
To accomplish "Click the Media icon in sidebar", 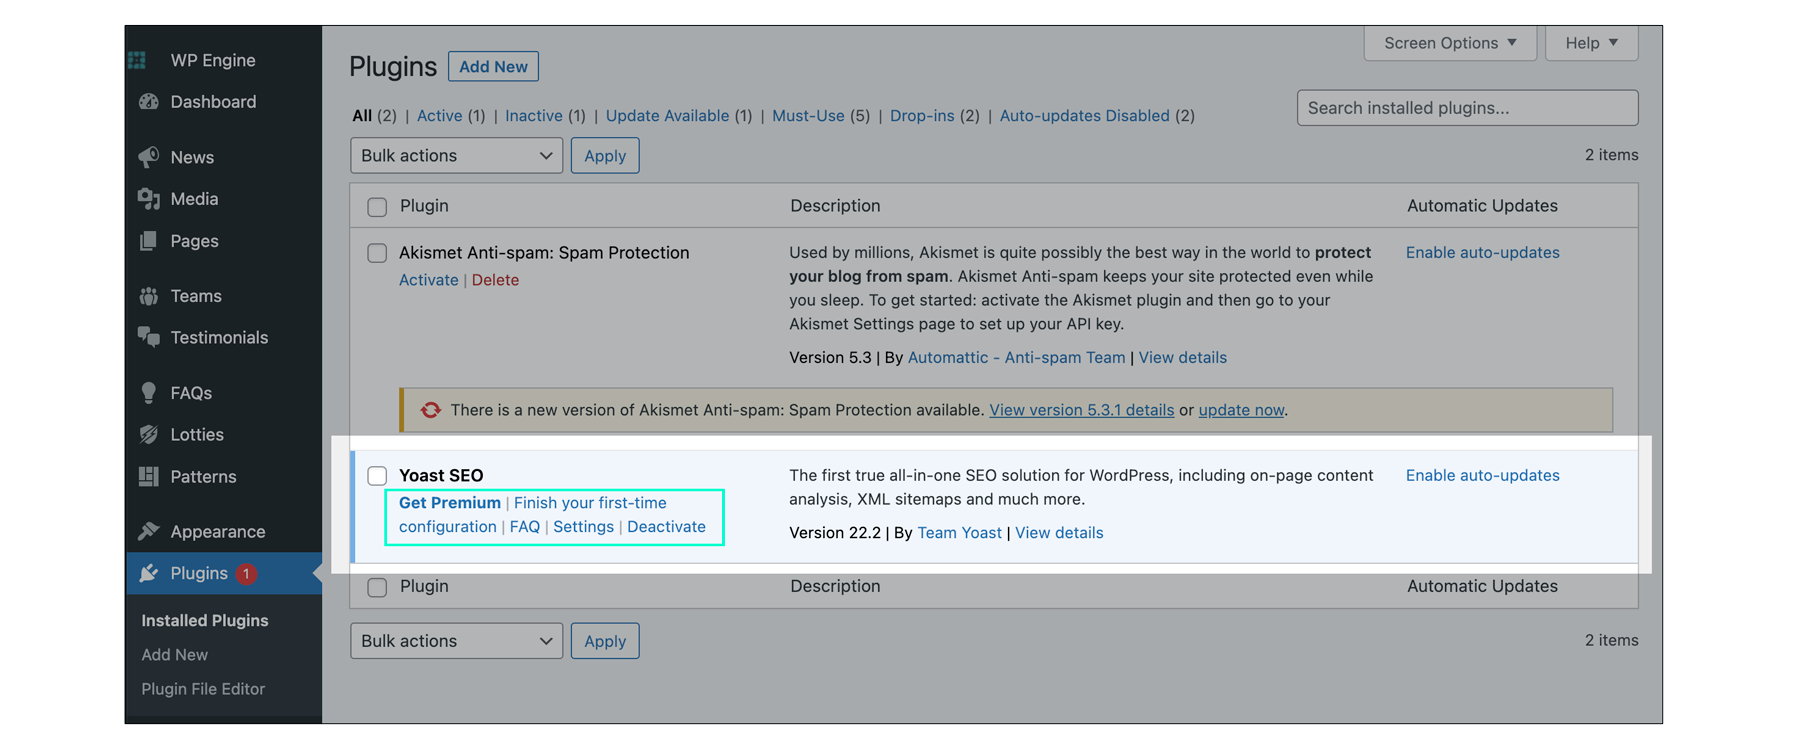I will coord(149,199).
